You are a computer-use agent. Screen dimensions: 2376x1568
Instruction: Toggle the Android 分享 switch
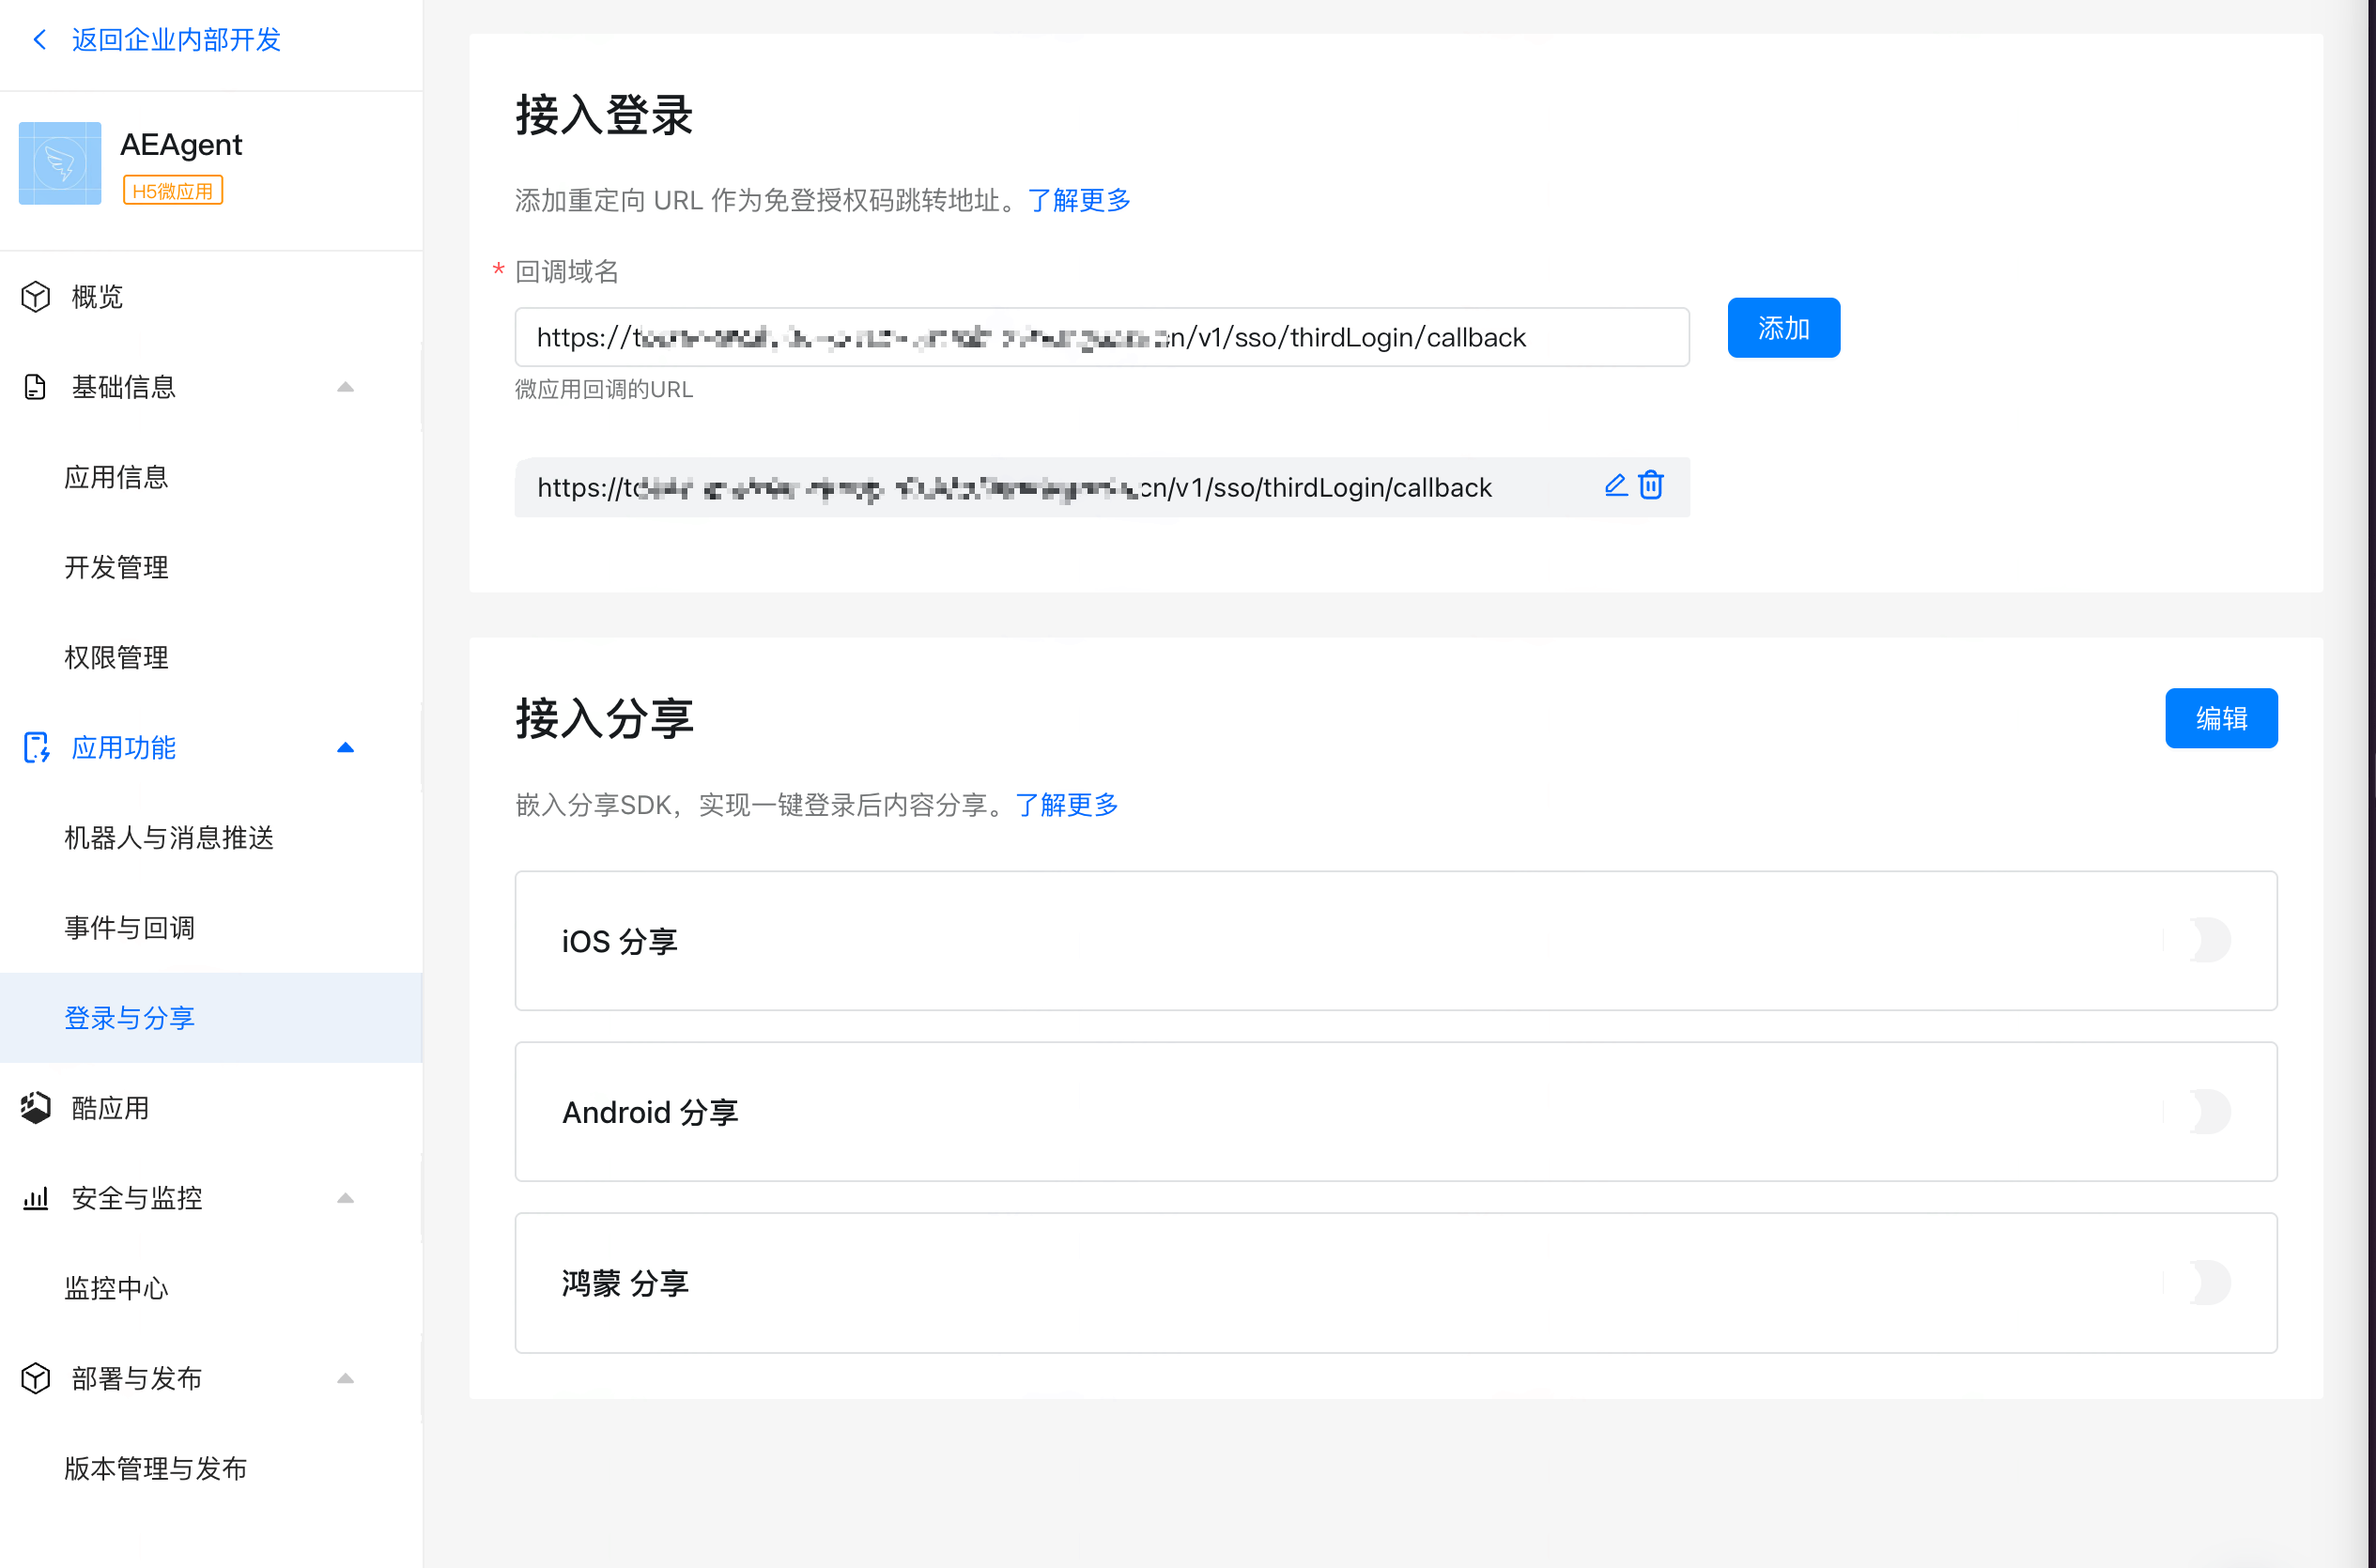[2198, 1111]
